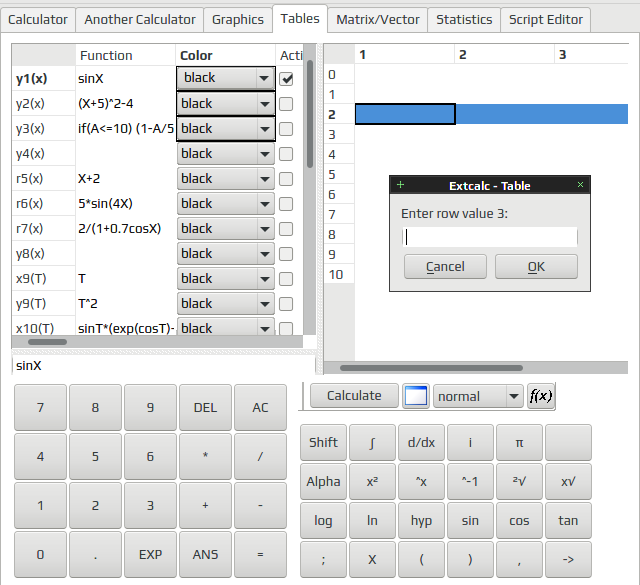Viewport: 640px width, 585px height.
Task: Click the close parenthesis key
Action: [470, 559]
